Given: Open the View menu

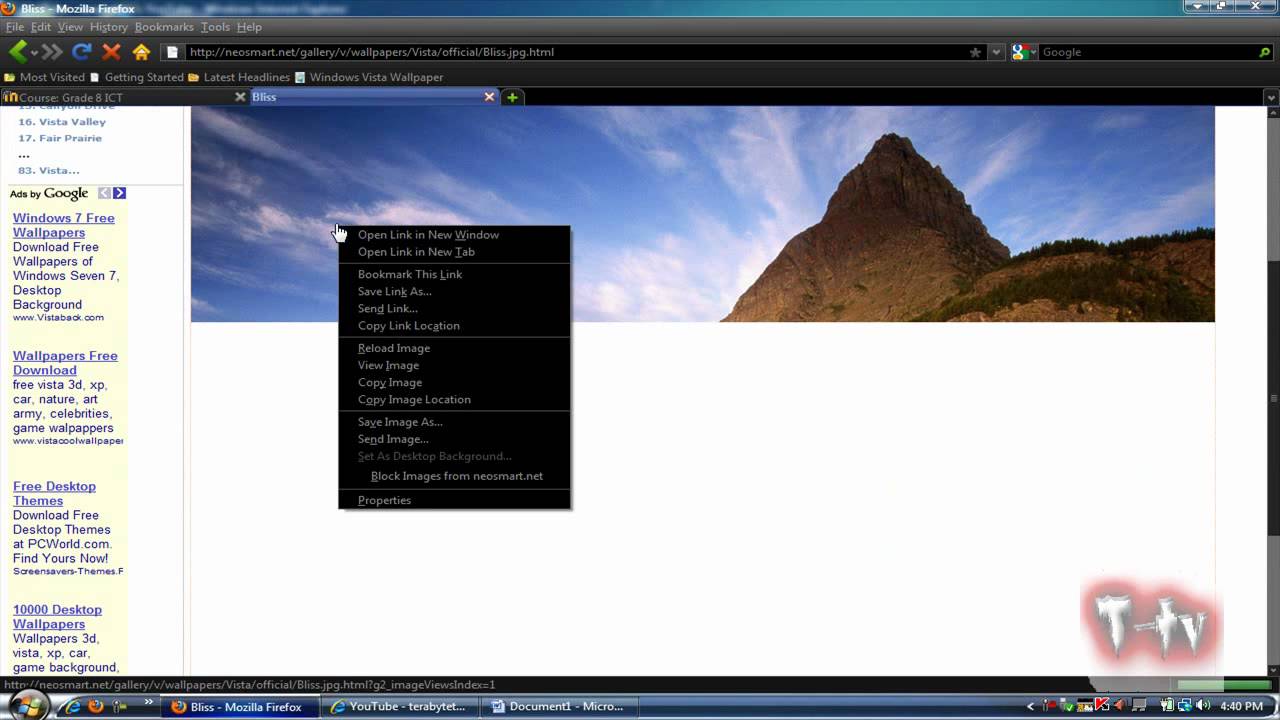Looking at the screenshot, I should coord(70,27).
